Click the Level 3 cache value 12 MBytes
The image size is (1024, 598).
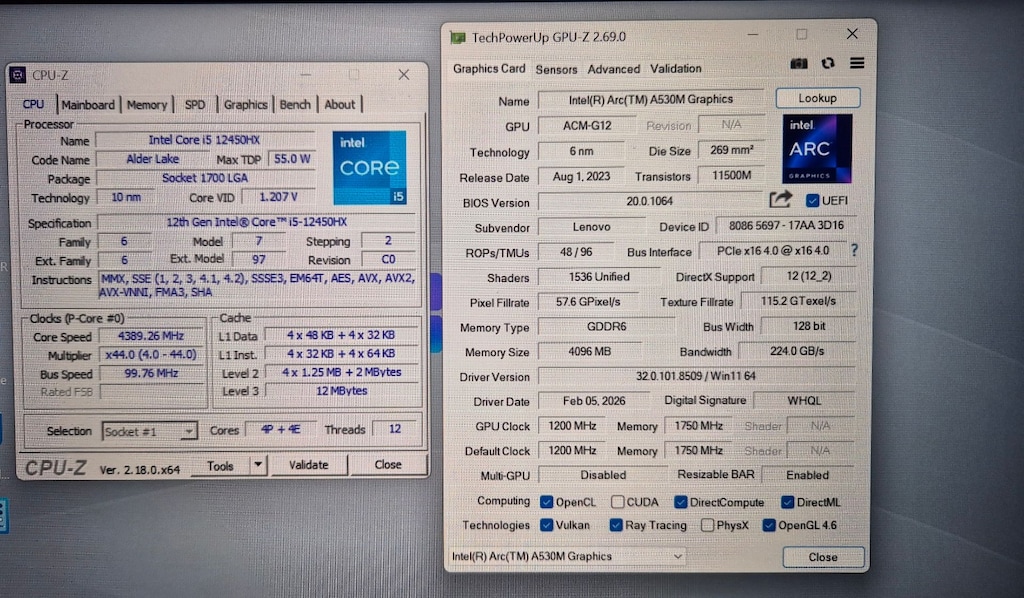(342, 390)
